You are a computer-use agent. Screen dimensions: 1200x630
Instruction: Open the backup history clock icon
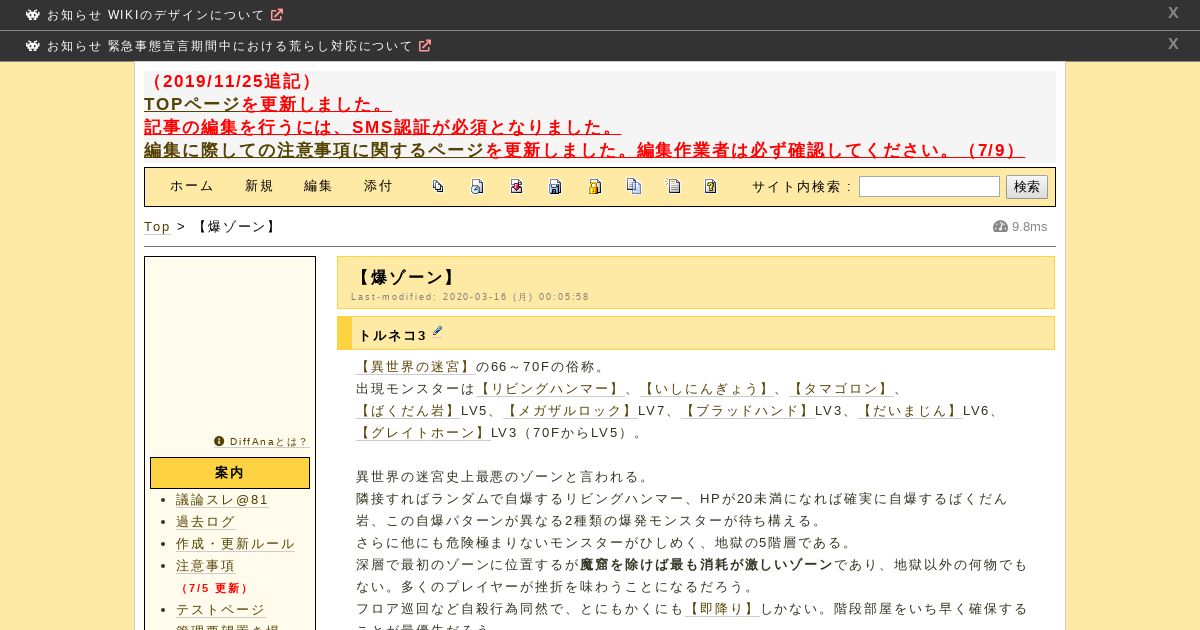pyautogui.click(x=477, y=186)
